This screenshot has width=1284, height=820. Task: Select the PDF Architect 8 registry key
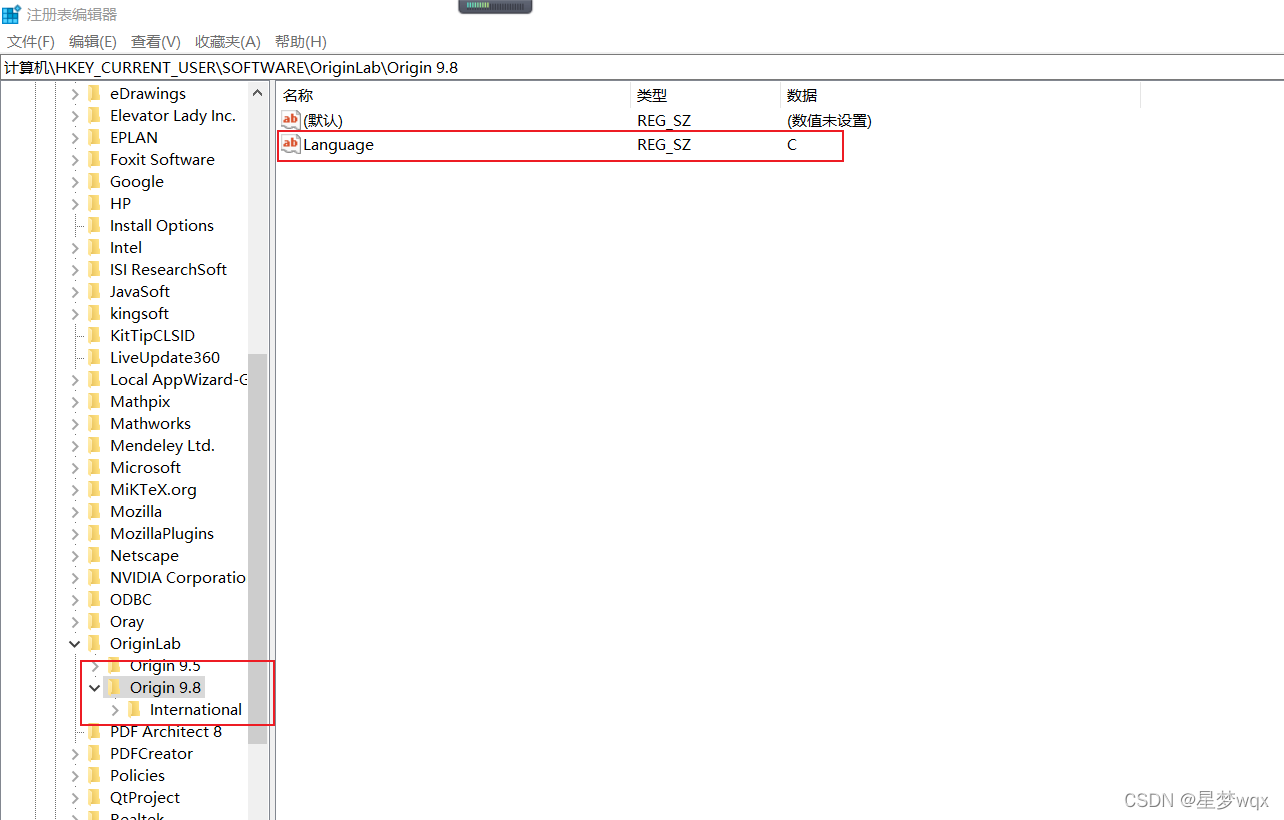point(166,732)
